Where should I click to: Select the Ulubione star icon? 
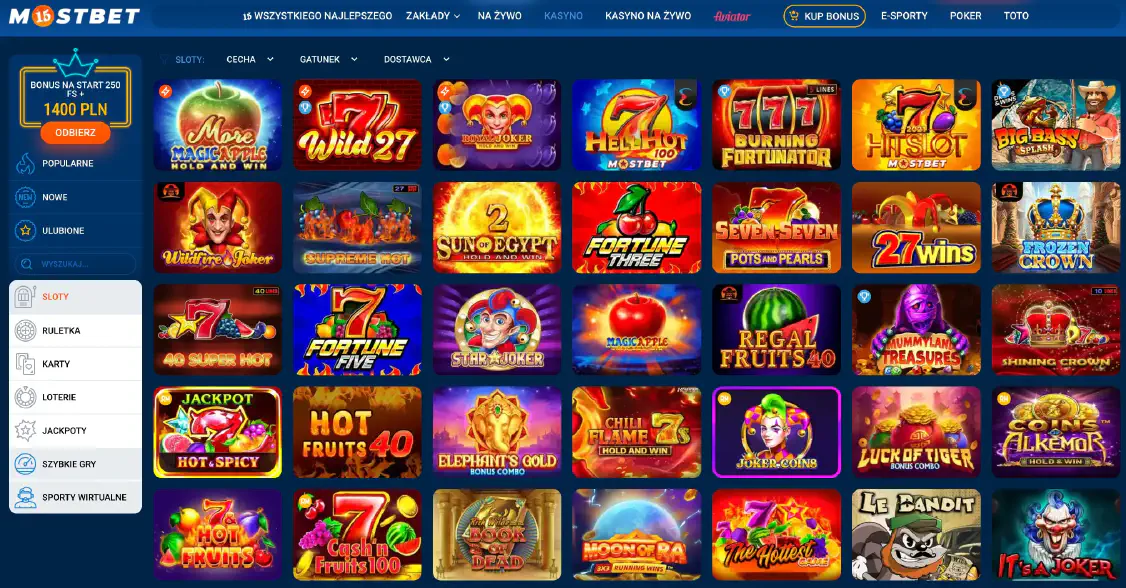(25, 230)
